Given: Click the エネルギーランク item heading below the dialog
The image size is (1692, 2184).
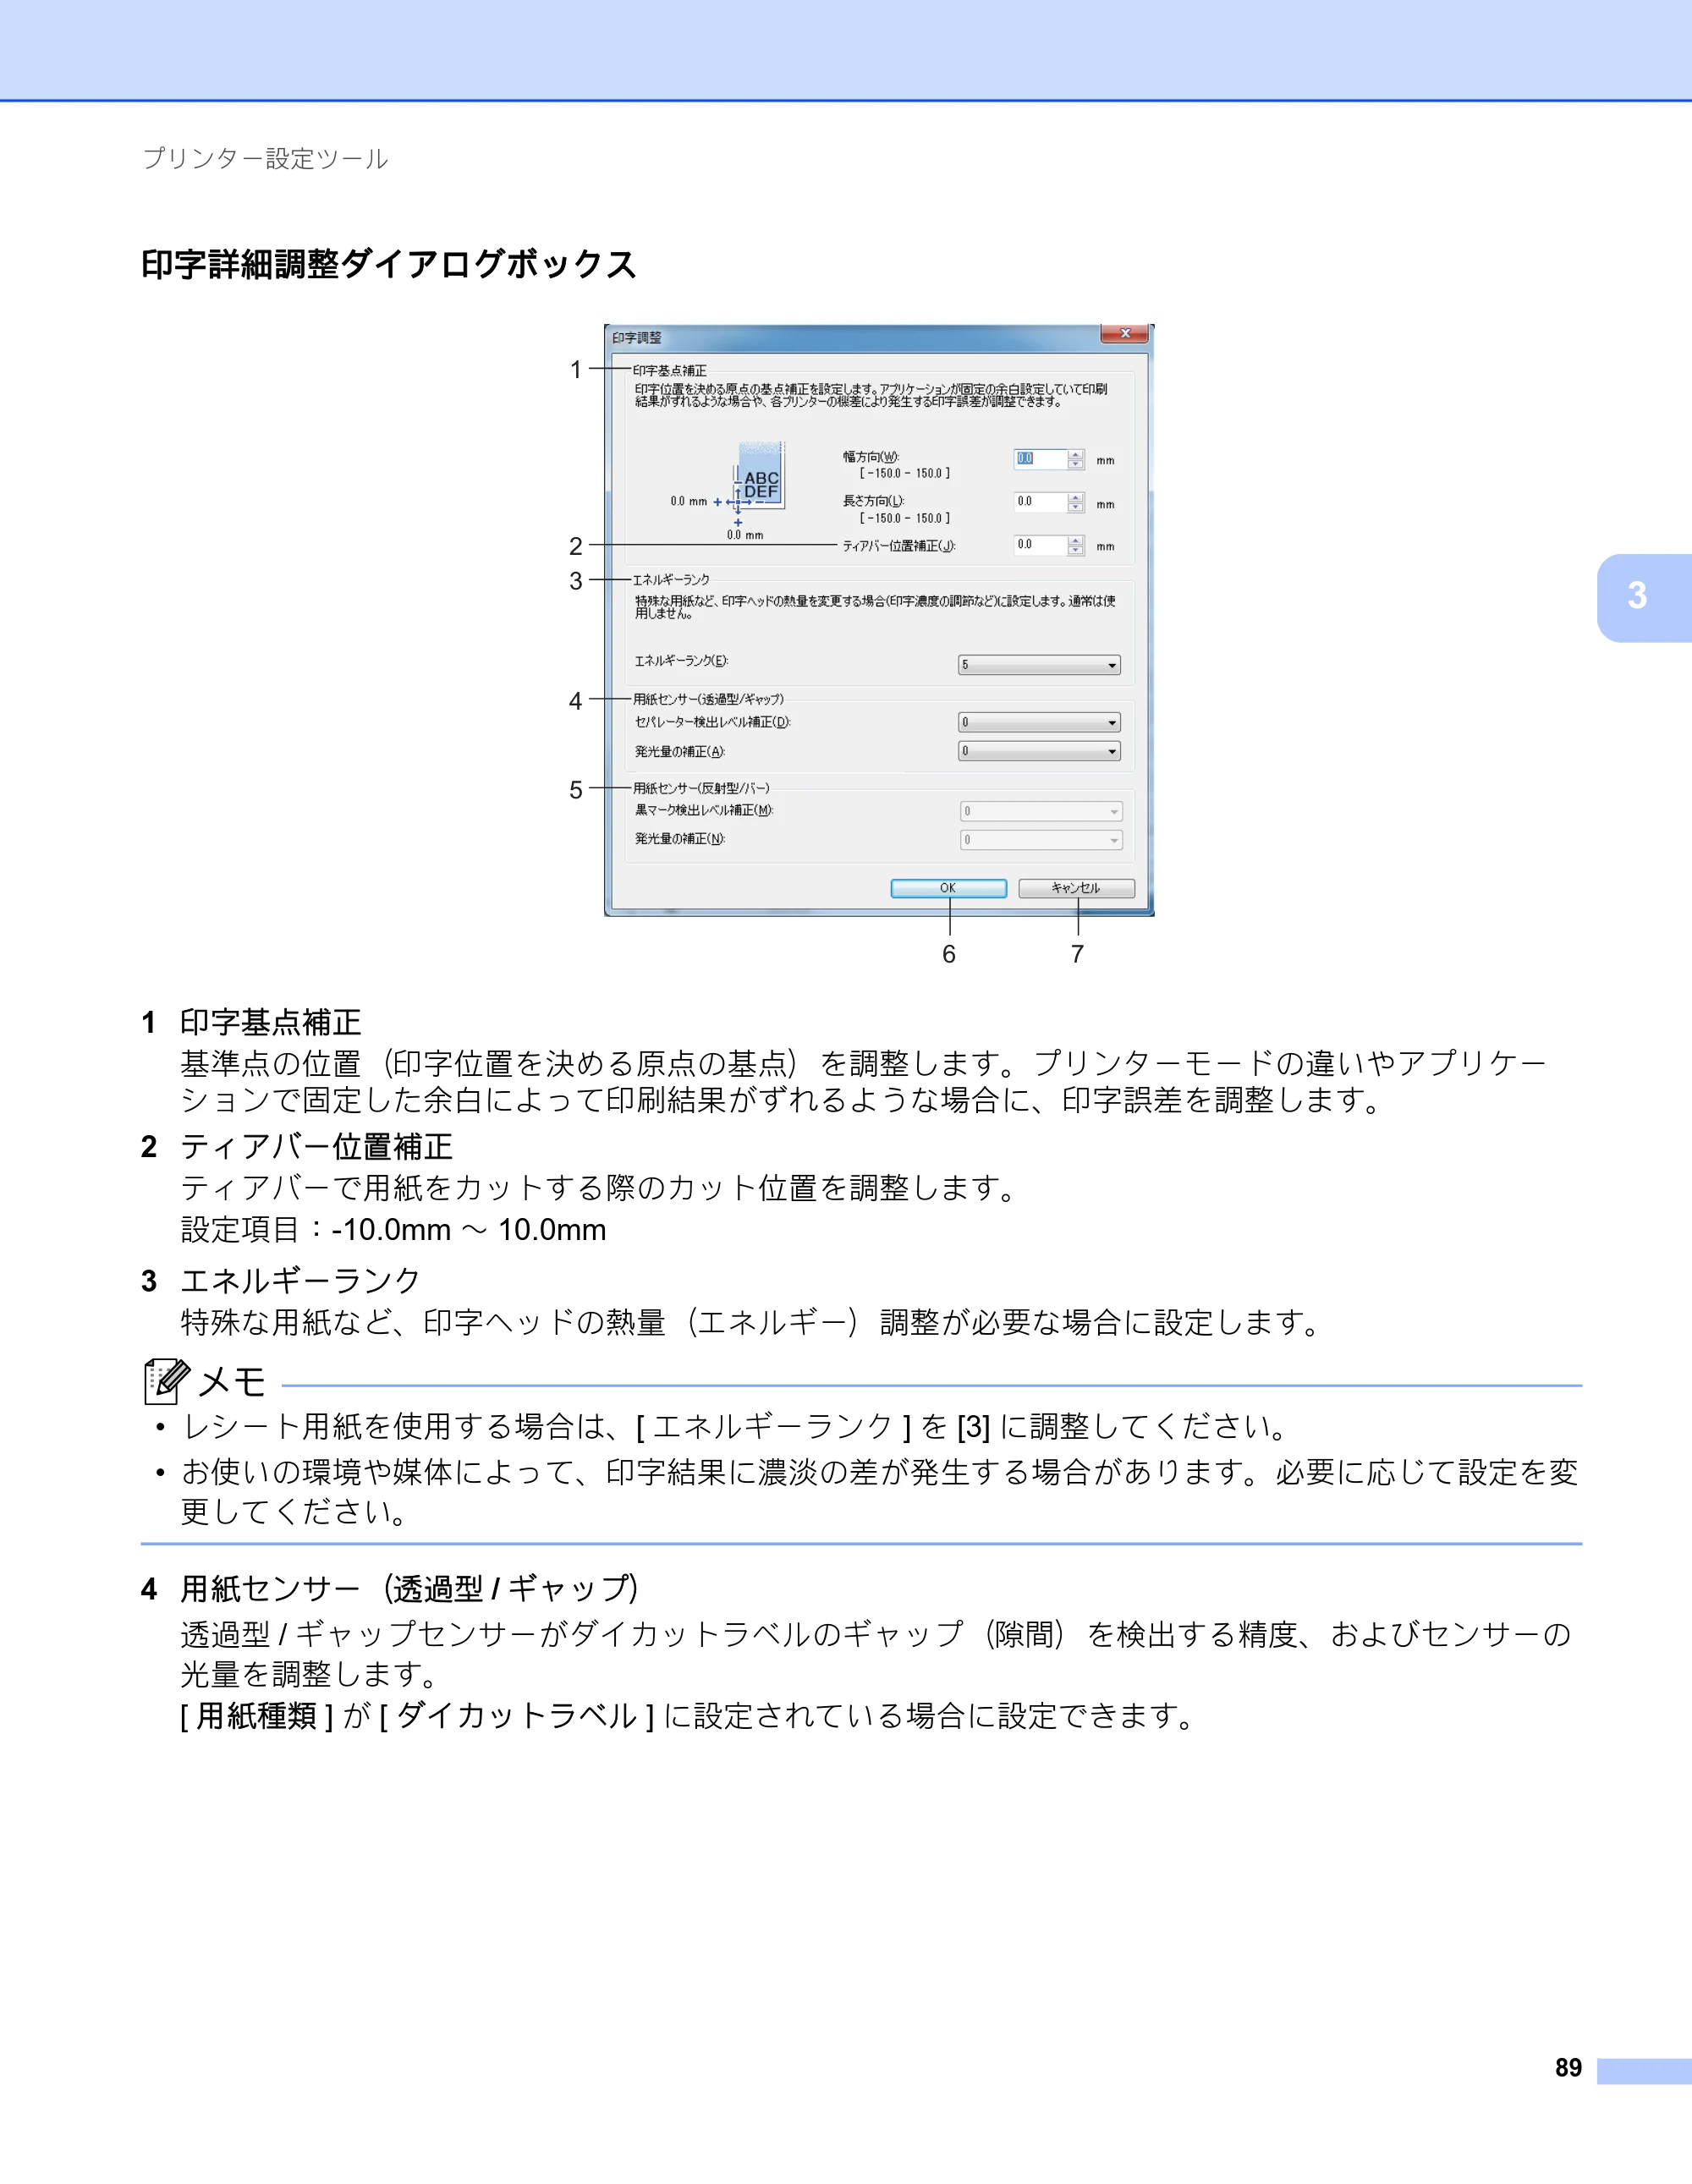Looking at the screenshot, I should click(x=301, y=1280).
